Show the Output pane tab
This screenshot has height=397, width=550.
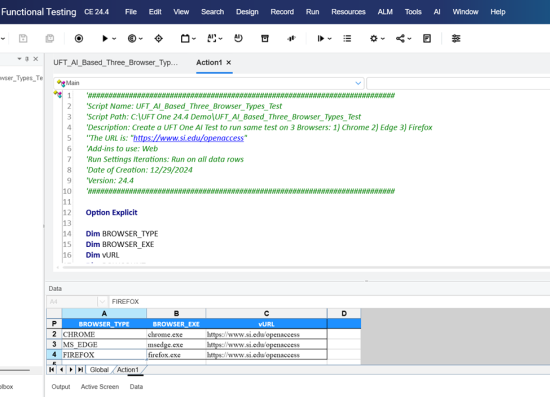[61, 386]
